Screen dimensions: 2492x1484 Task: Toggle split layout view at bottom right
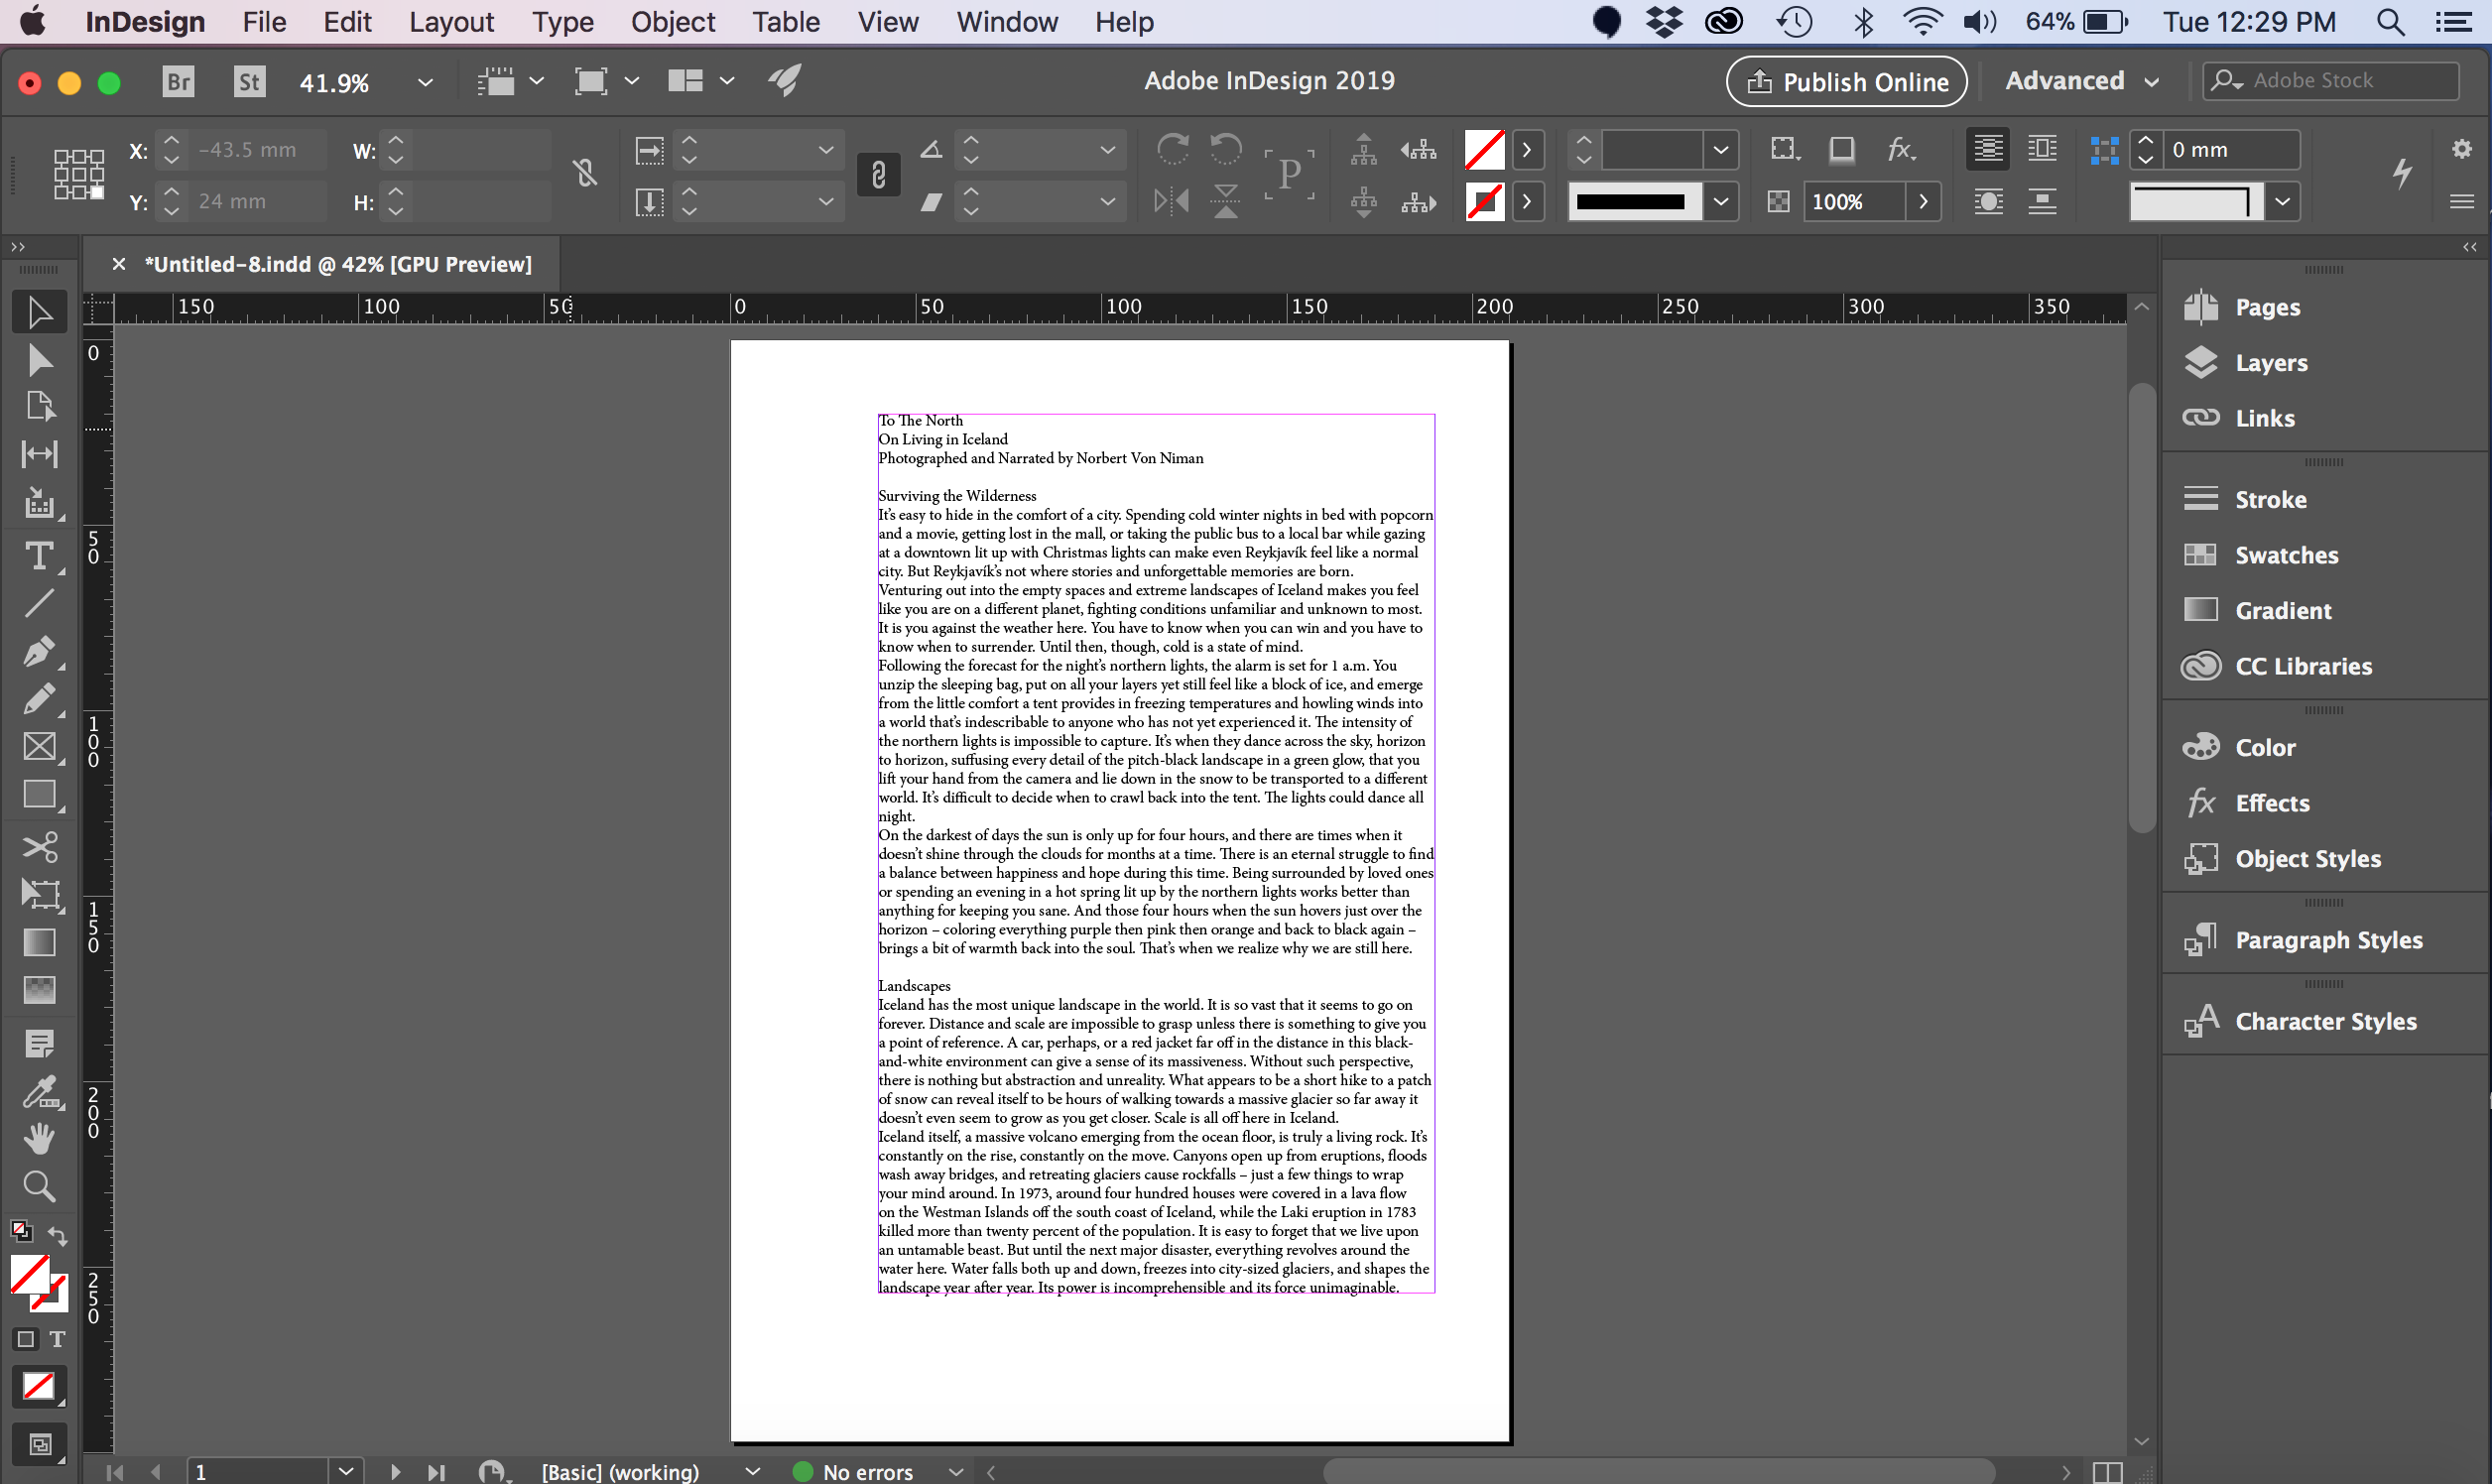click(x=2108, y=1472)
